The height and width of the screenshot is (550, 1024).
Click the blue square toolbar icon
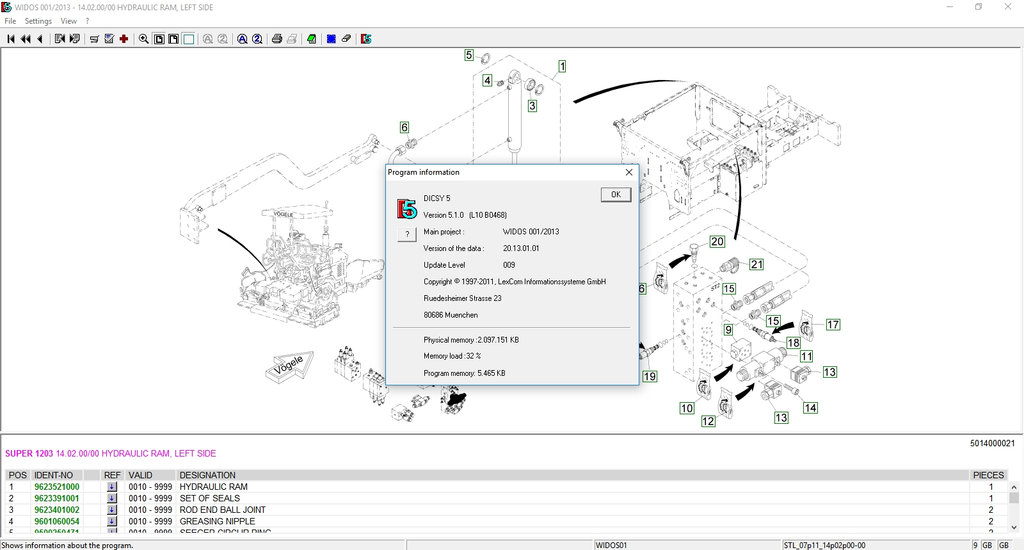pyautogui.click(x=330, y=40)
